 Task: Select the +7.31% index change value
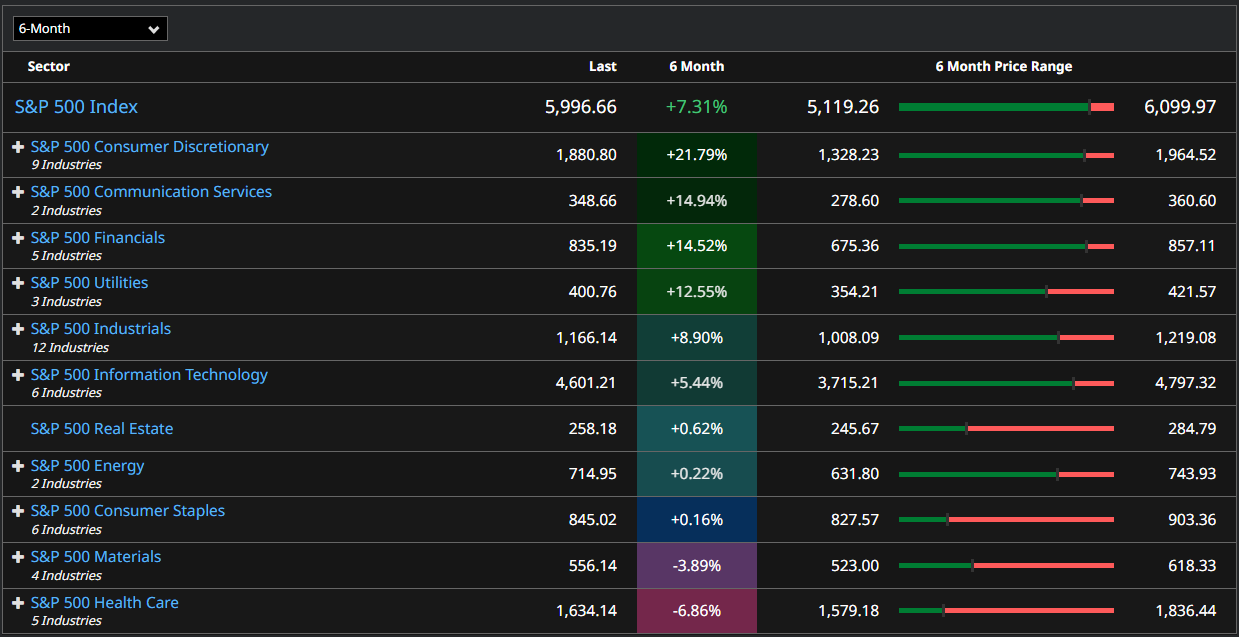coord(697,107)
